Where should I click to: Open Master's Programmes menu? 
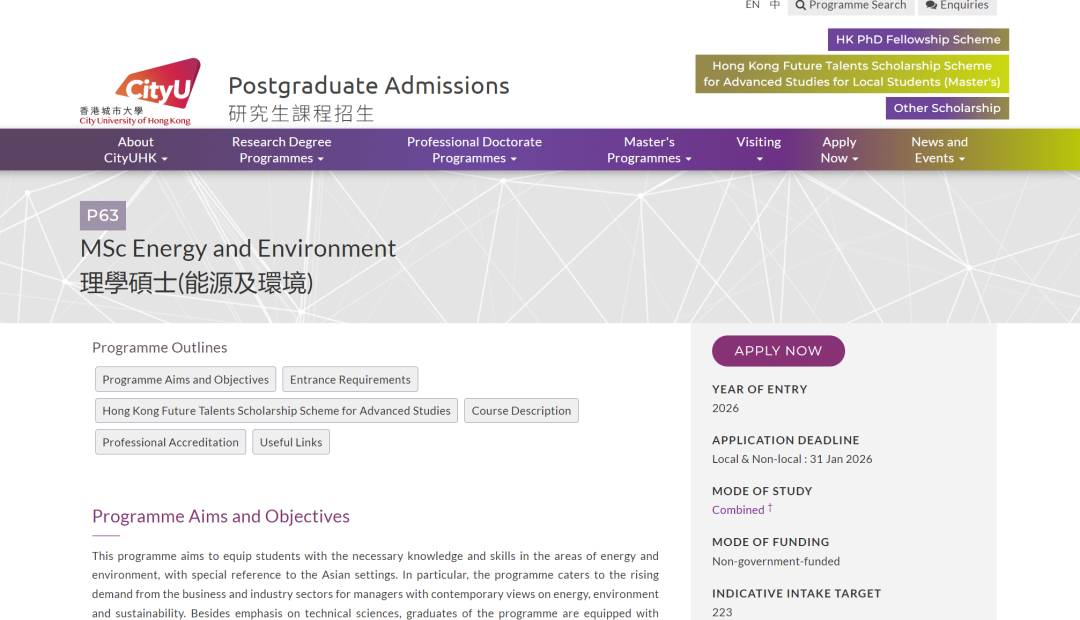coord(649,150)
